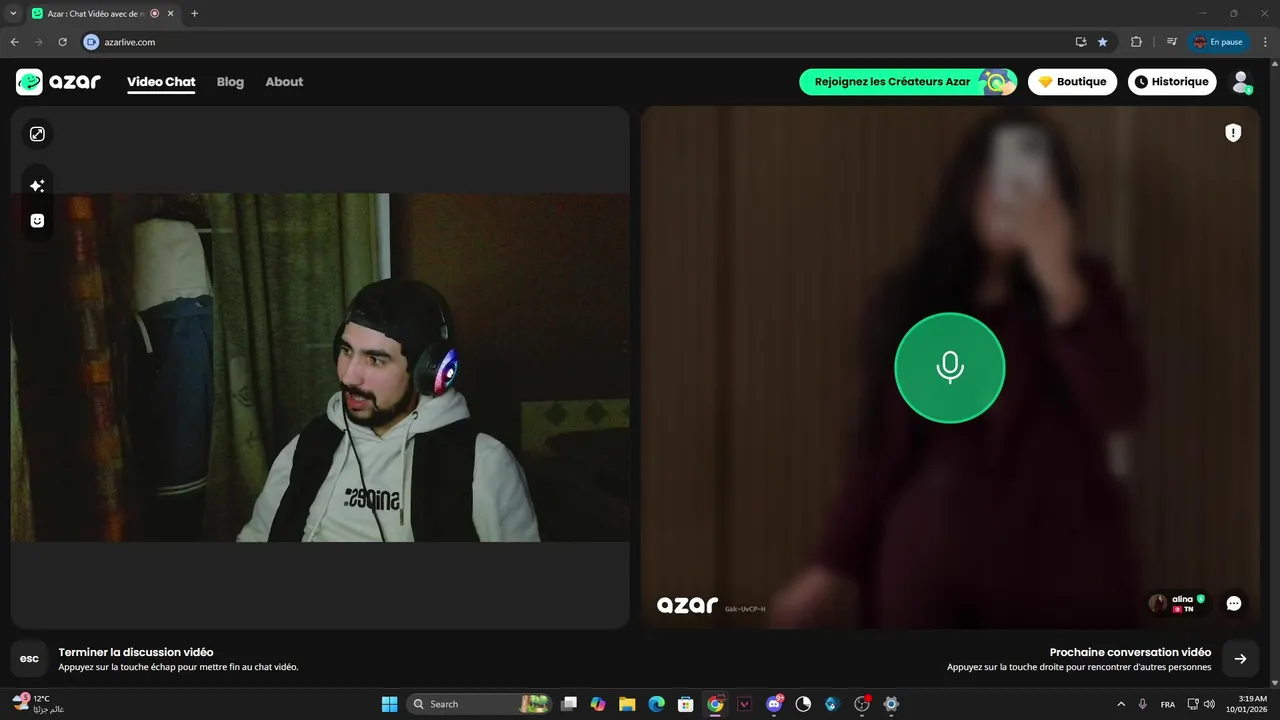The width and height of the screenshot is (1280, 720).
Task: Open the Video Chat tab
Action: (x=161, y=82)
